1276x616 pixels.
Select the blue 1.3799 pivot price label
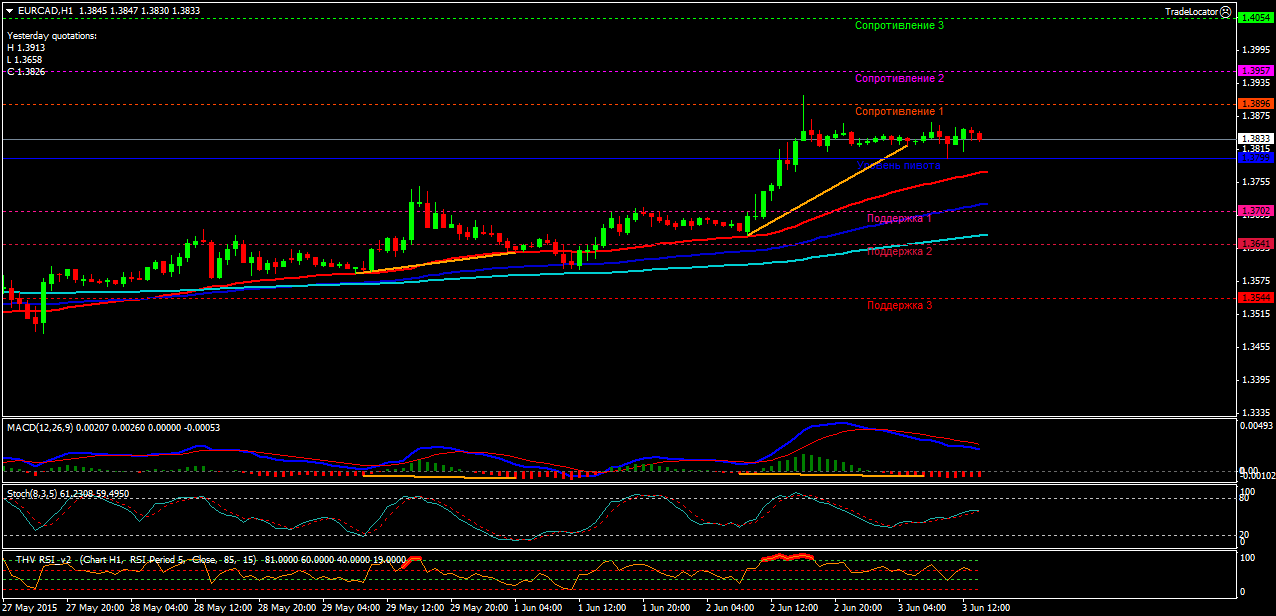coord(1255,157)
